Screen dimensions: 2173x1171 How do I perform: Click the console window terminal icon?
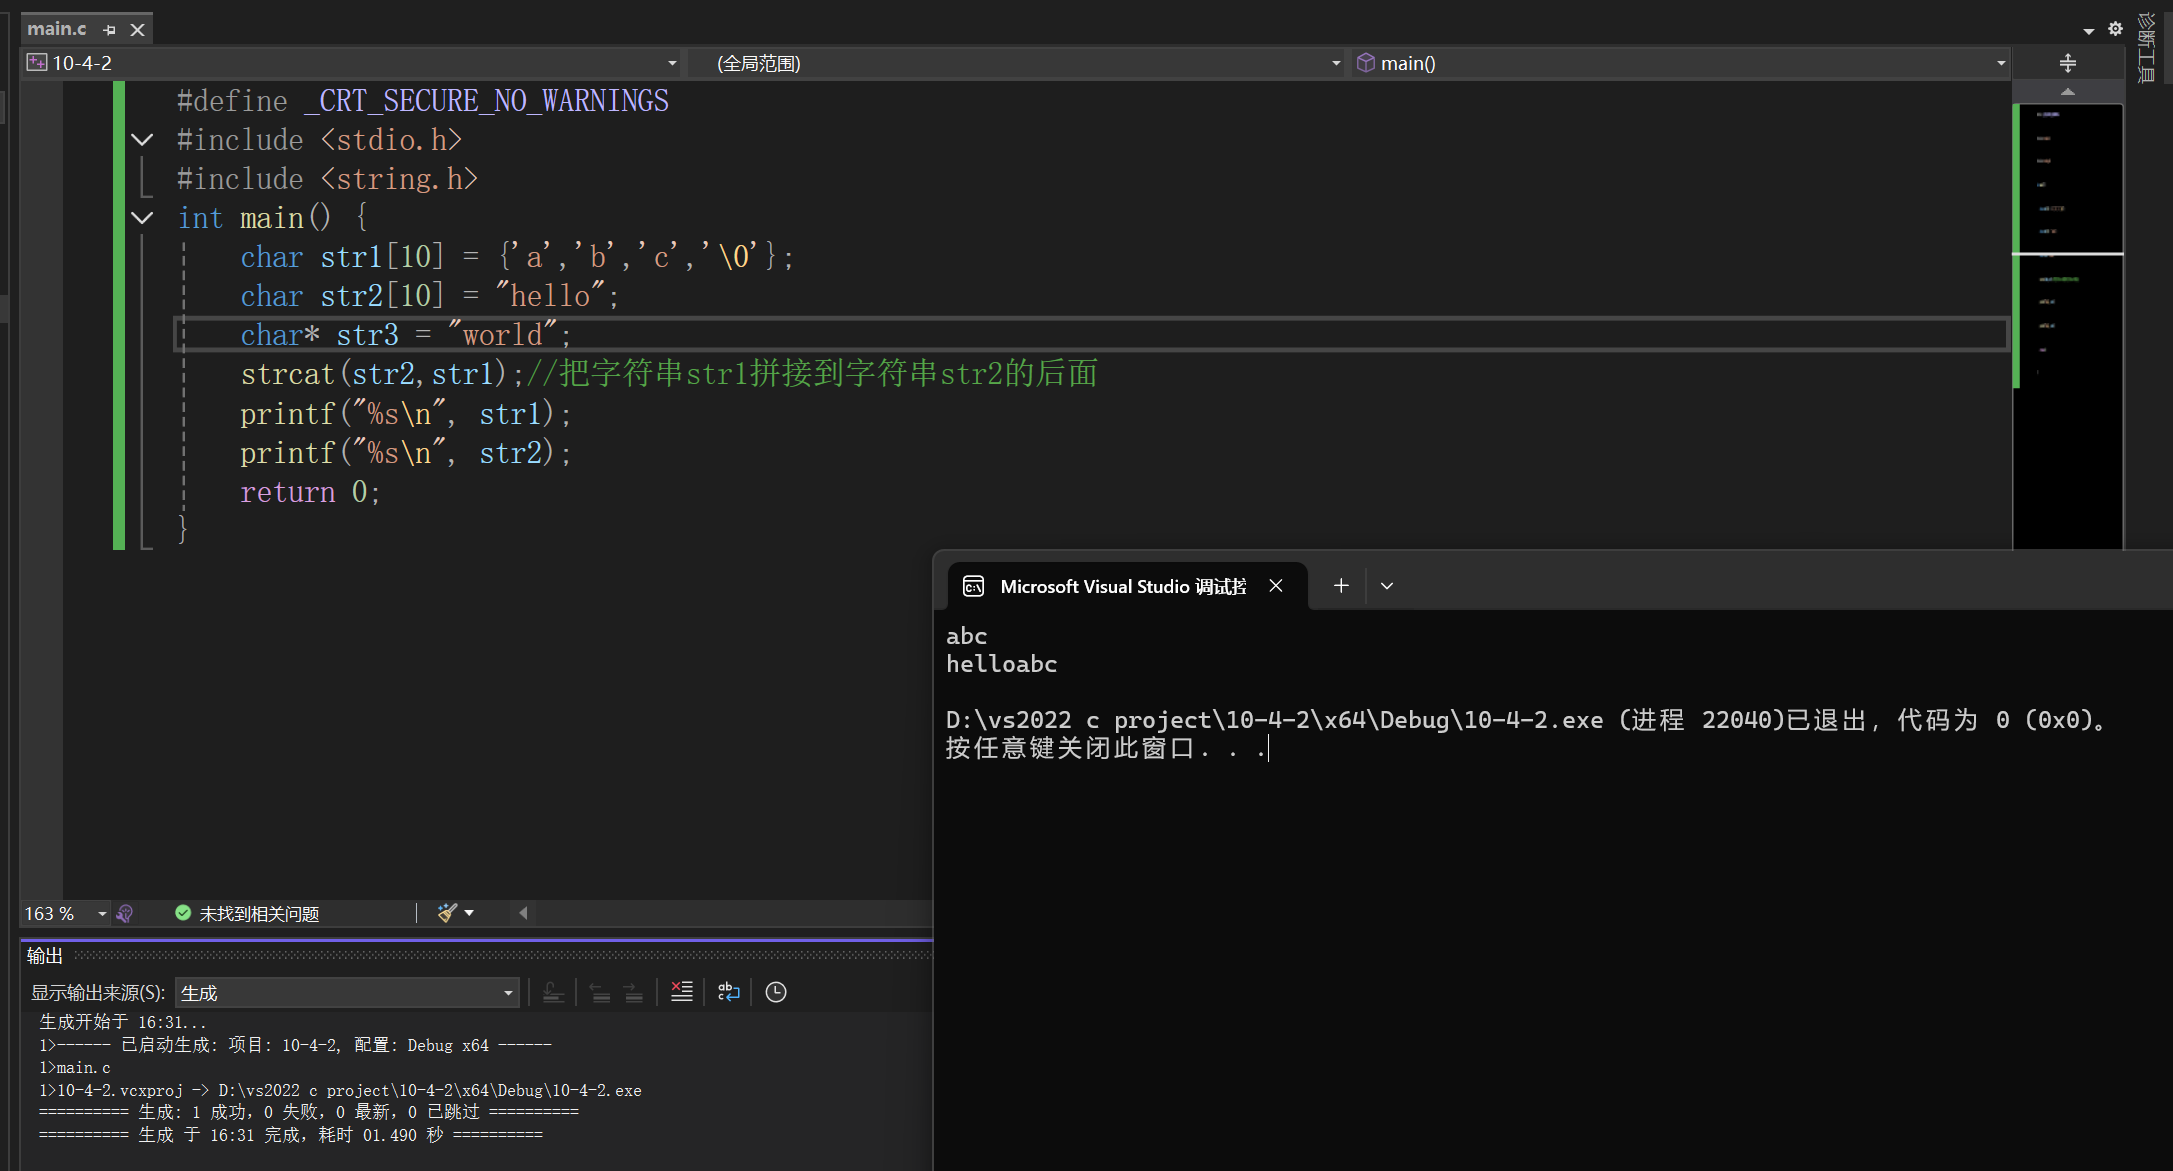(x=973, y=586)
